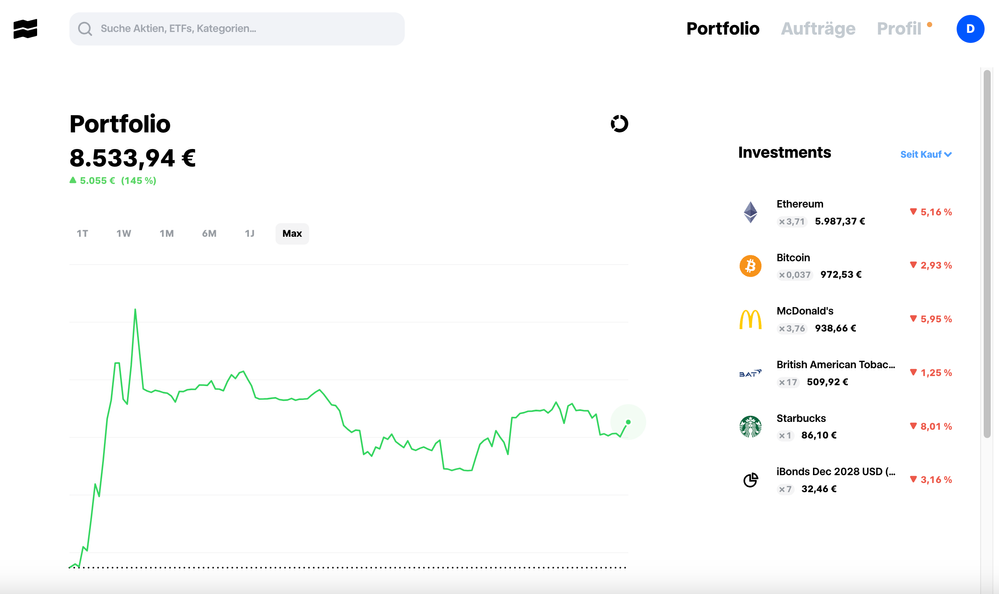Image resolution: width=999 pixels, height=594 pixels.
Task: Click the orange Bitcoin icon
Action: point(751,266)
